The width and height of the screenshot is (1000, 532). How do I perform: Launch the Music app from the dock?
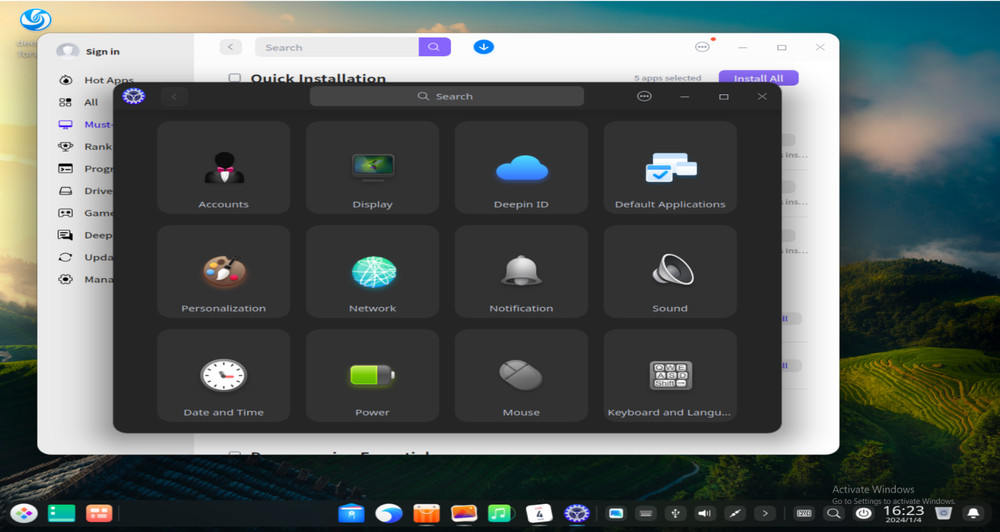tap(501, 514)
